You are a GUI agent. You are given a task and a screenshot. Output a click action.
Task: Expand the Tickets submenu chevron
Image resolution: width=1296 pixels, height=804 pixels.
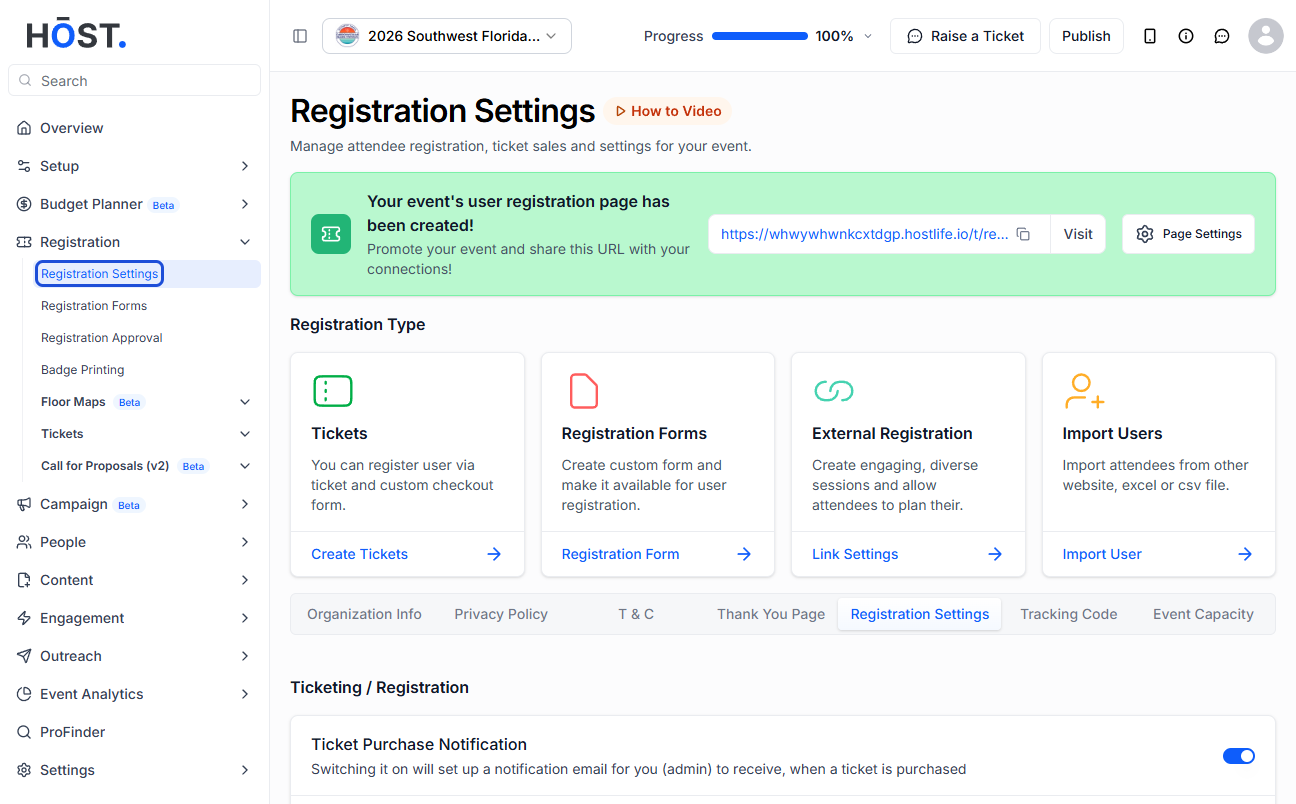(245, 434)
